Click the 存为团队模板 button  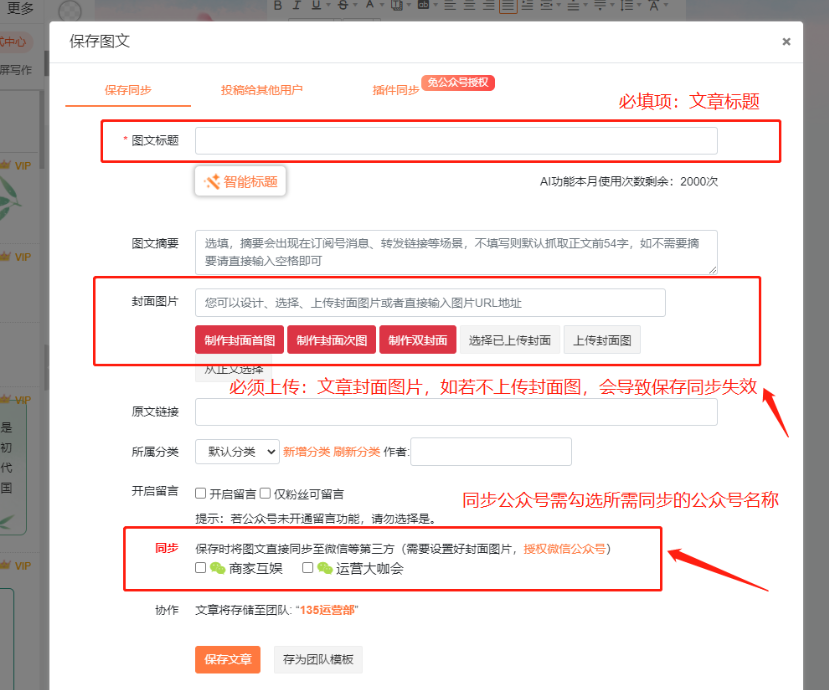[318, 660]
